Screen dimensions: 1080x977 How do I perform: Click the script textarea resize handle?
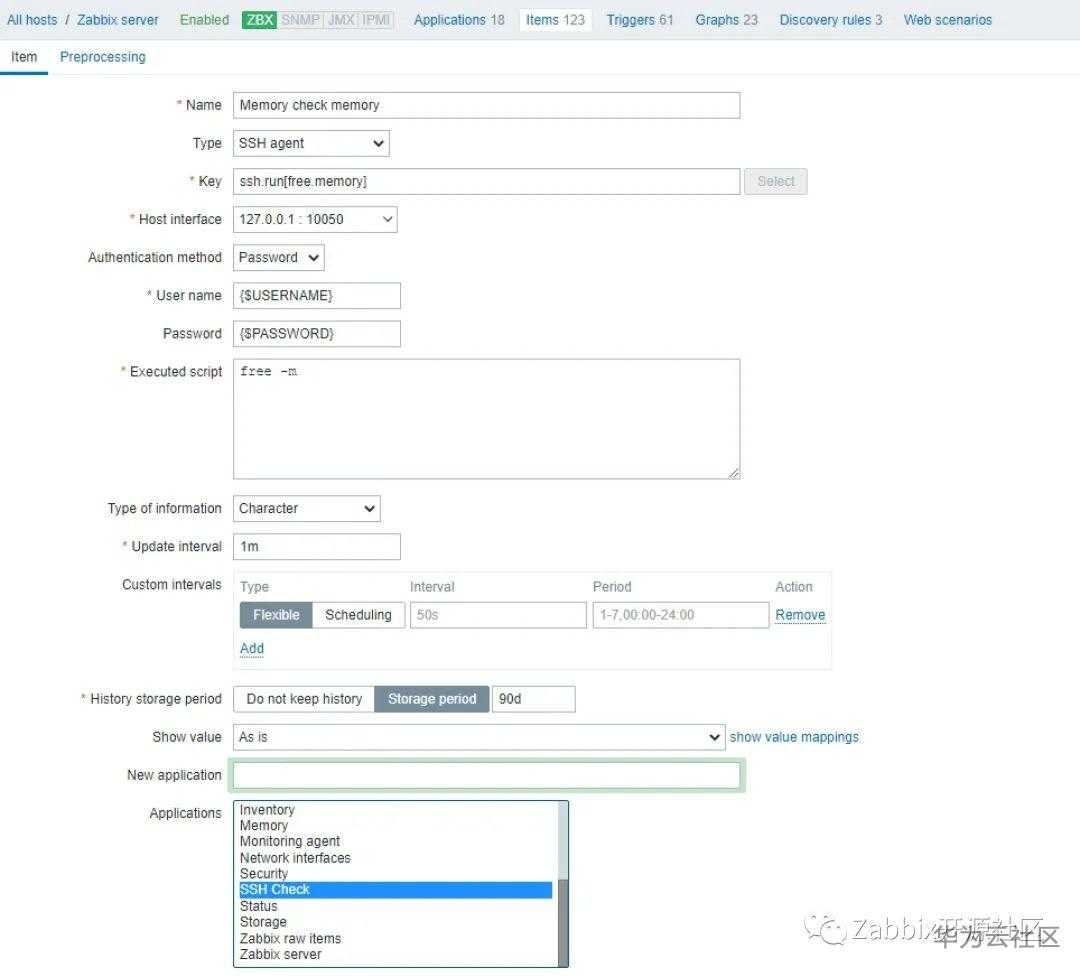(x=734, y=473)
